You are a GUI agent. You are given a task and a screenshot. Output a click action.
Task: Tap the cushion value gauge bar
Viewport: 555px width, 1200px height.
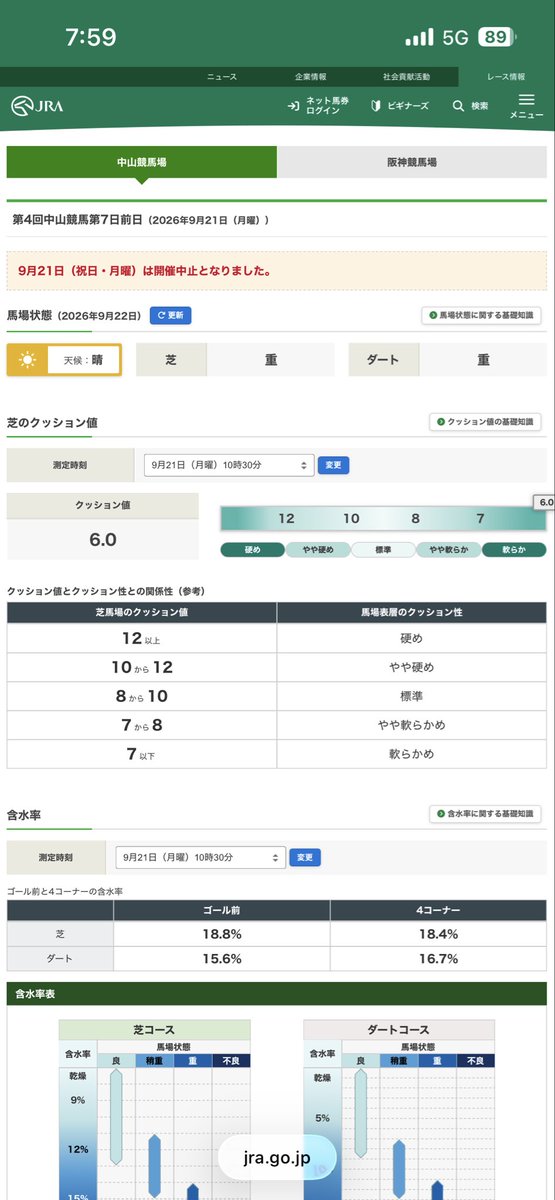pyautogui.click(x=383, y=518)
